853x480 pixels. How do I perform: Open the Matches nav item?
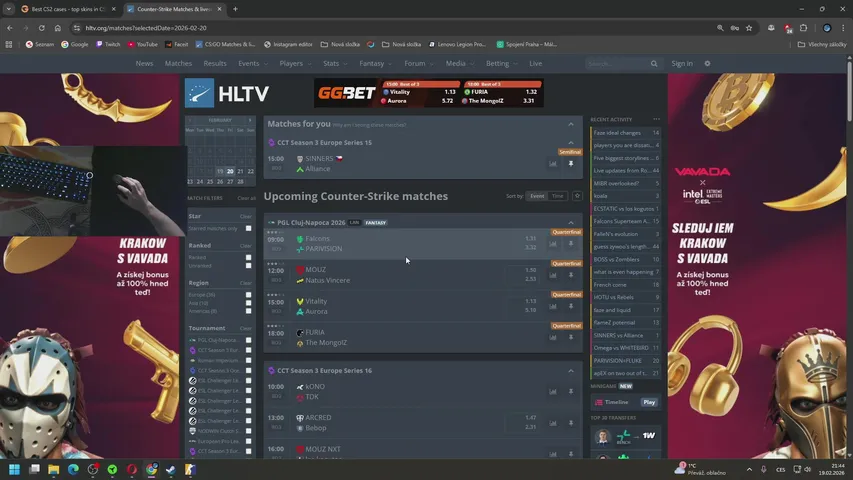[178, 64]
